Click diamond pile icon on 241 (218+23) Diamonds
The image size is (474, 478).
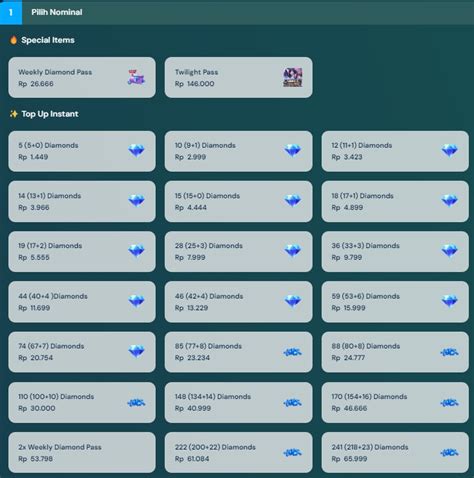(449, 453)
